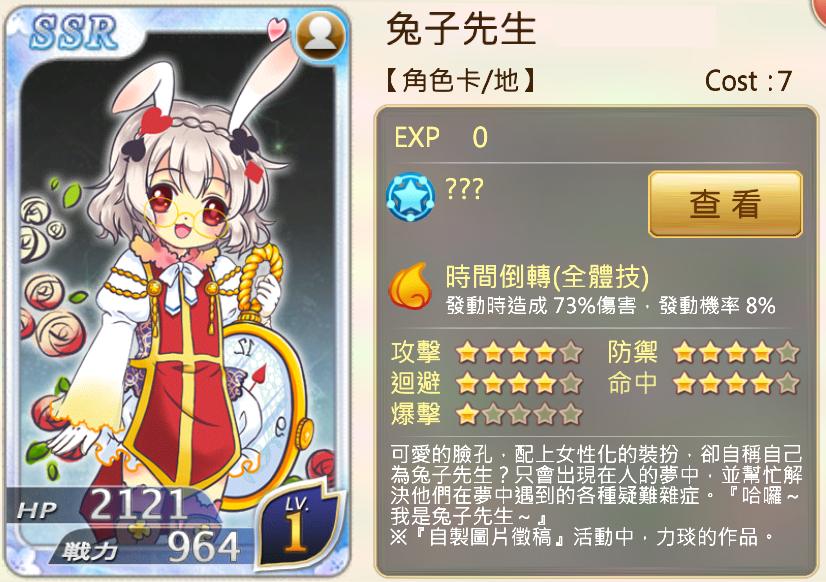Click the 迴避 star rating

point(519,383)
